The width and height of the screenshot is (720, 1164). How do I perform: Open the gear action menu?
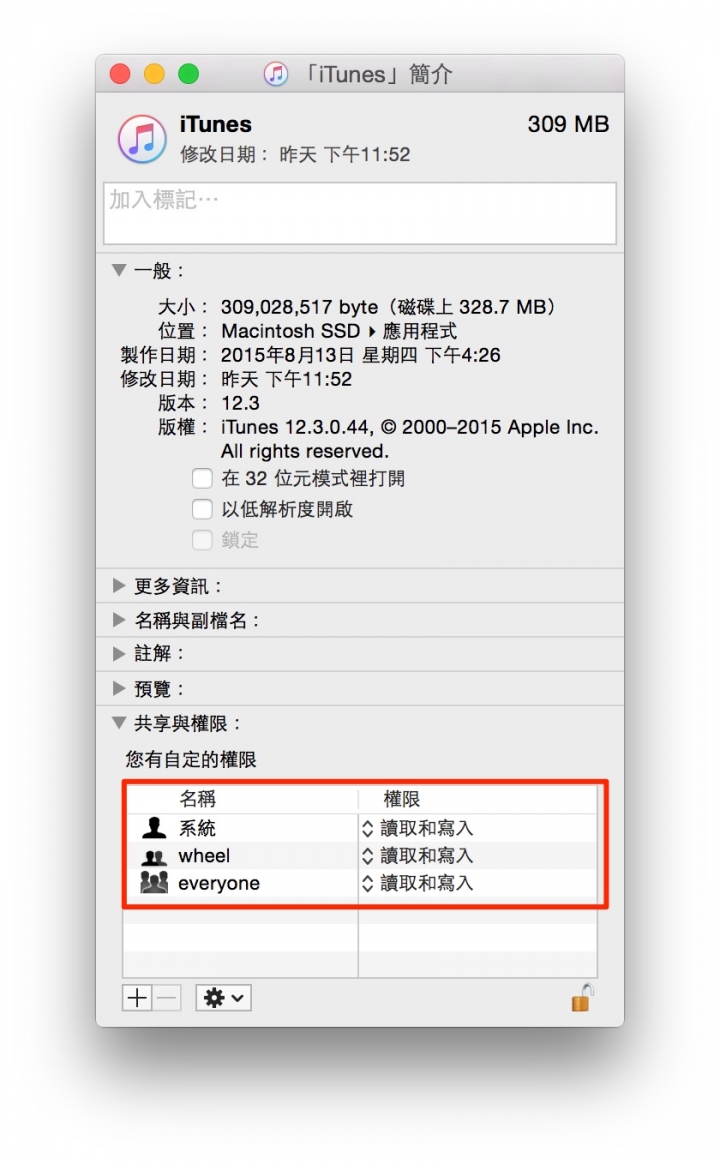pos(223,998)
